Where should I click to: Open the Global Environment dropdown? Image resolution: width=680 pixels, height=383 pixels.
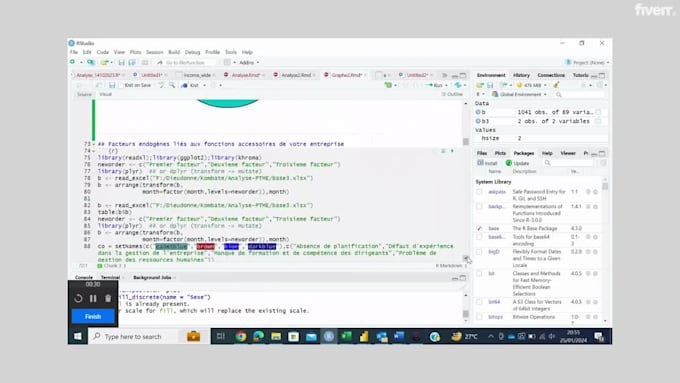[520, 94]
